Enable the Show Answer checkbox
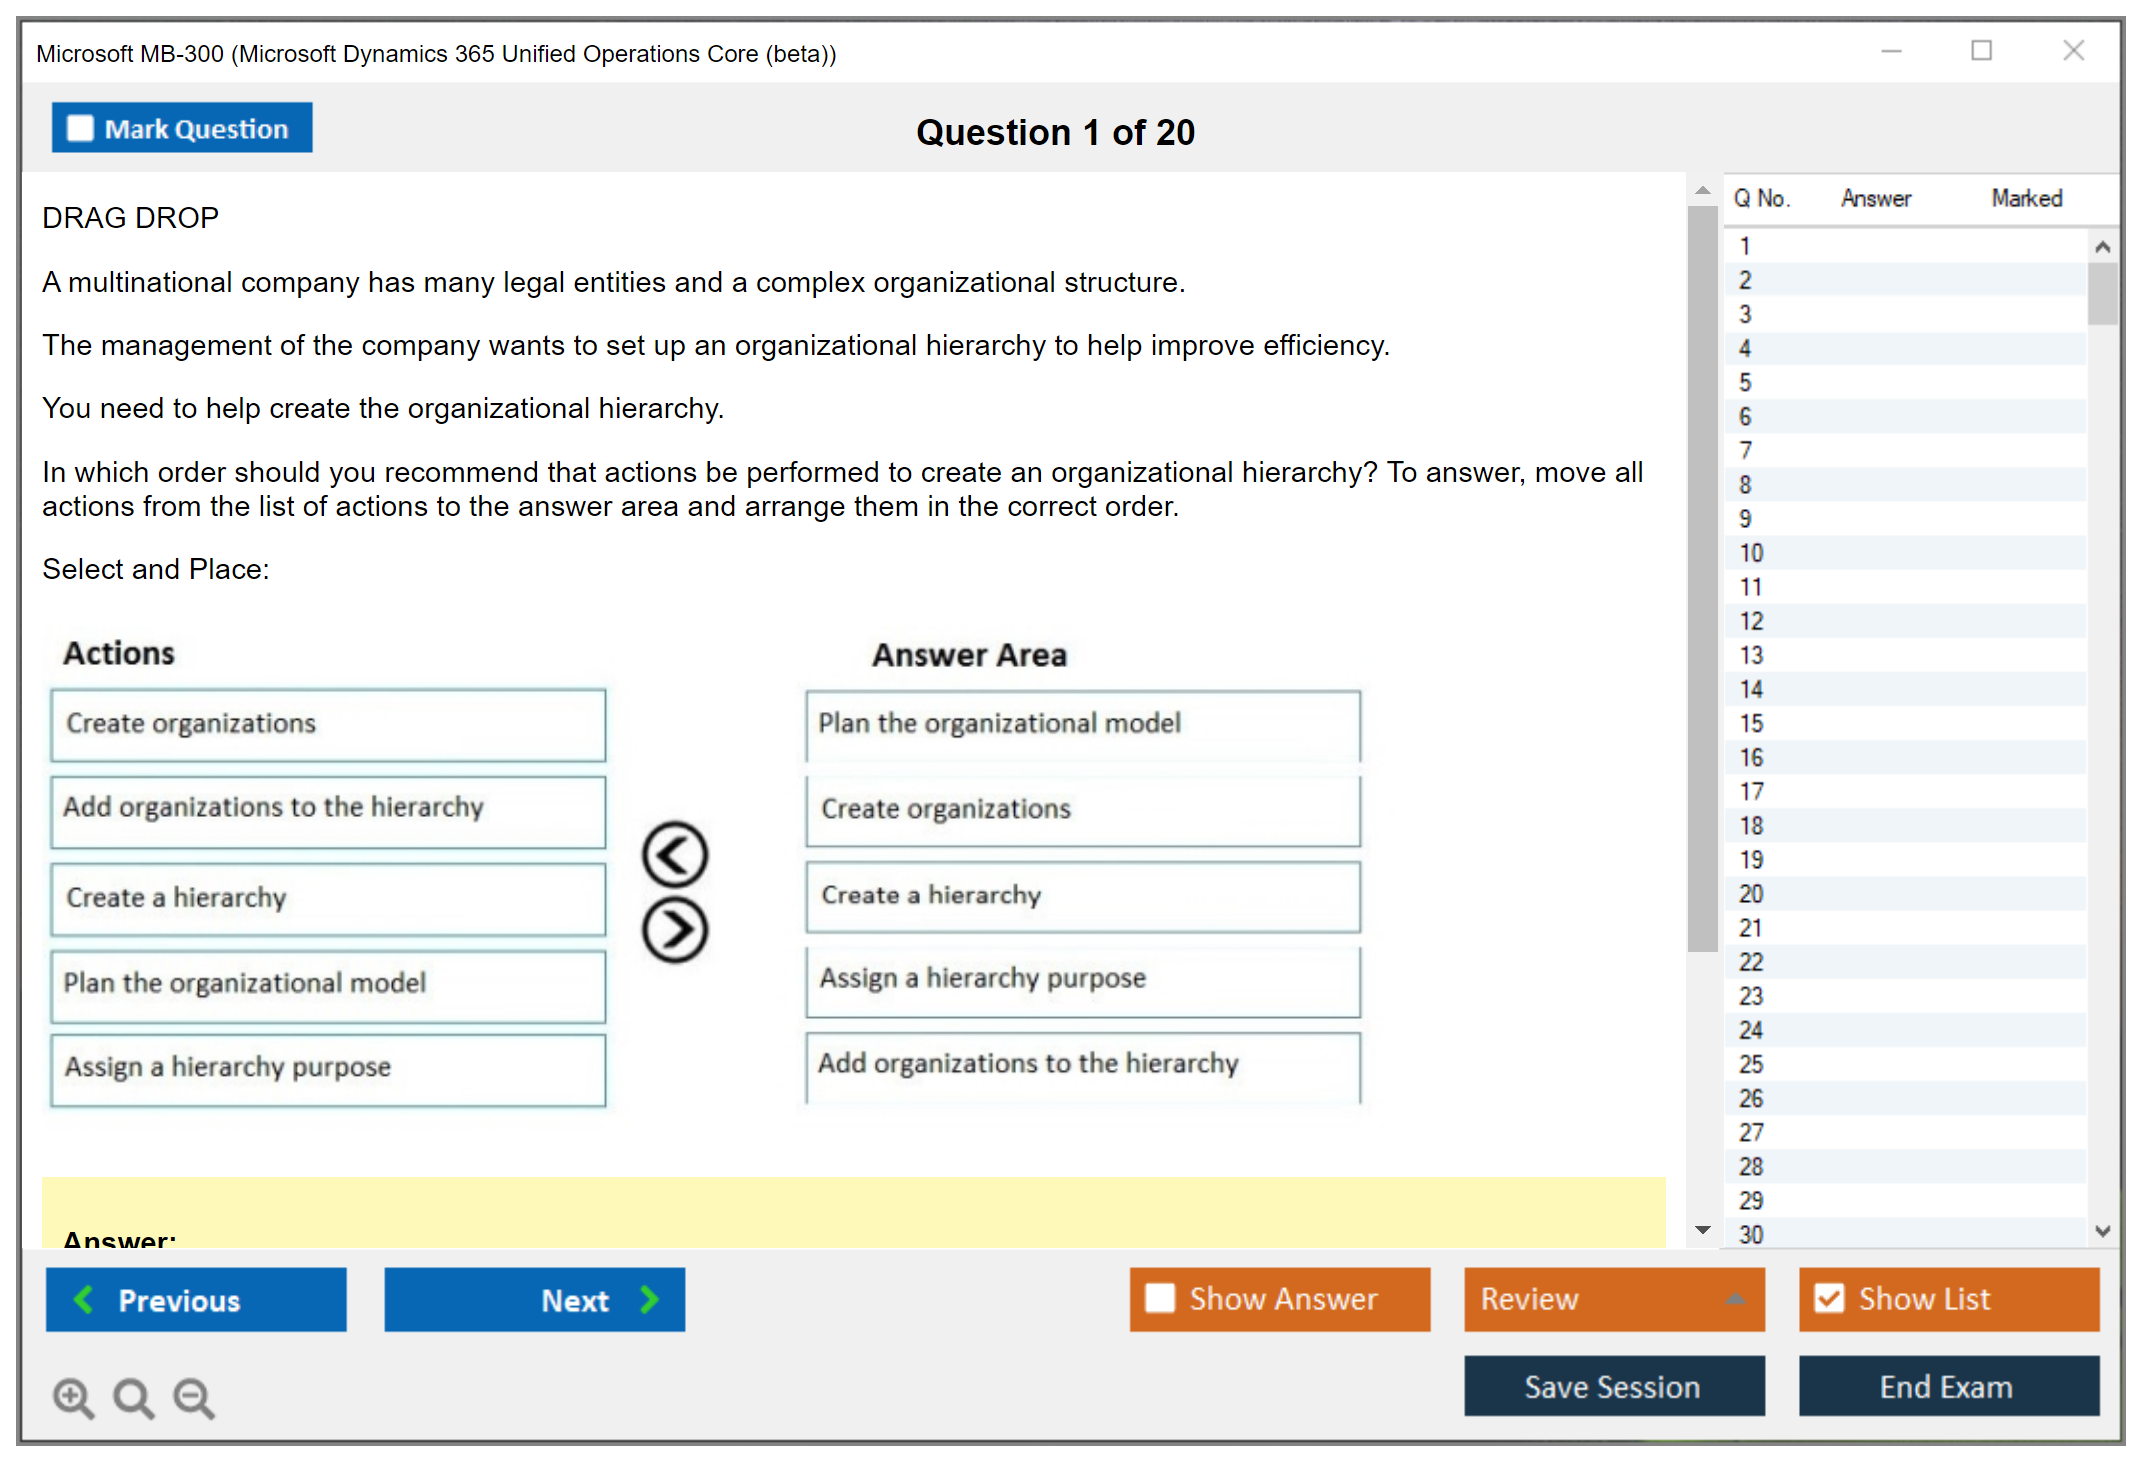The height and width of the screenshot is (1470, 2150). coord(1160,1298)
